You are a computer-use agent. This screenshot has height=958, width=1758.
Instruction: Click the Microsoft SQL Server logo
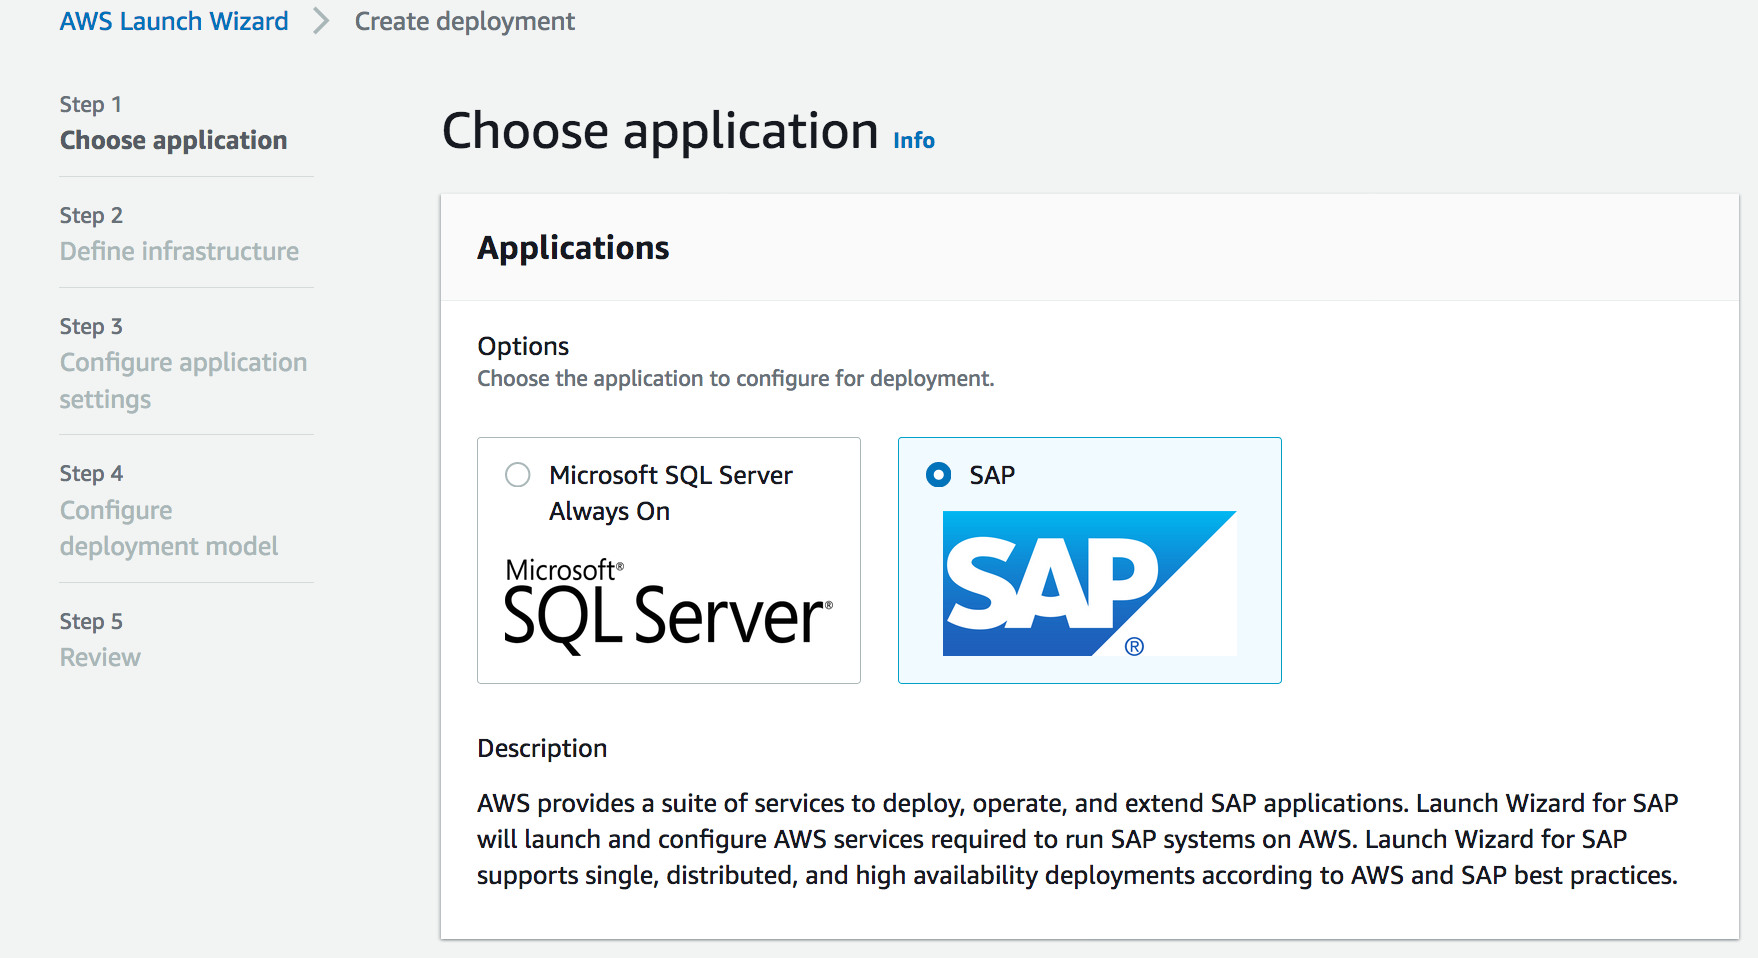pyautogui.click(x=667, y=606)
